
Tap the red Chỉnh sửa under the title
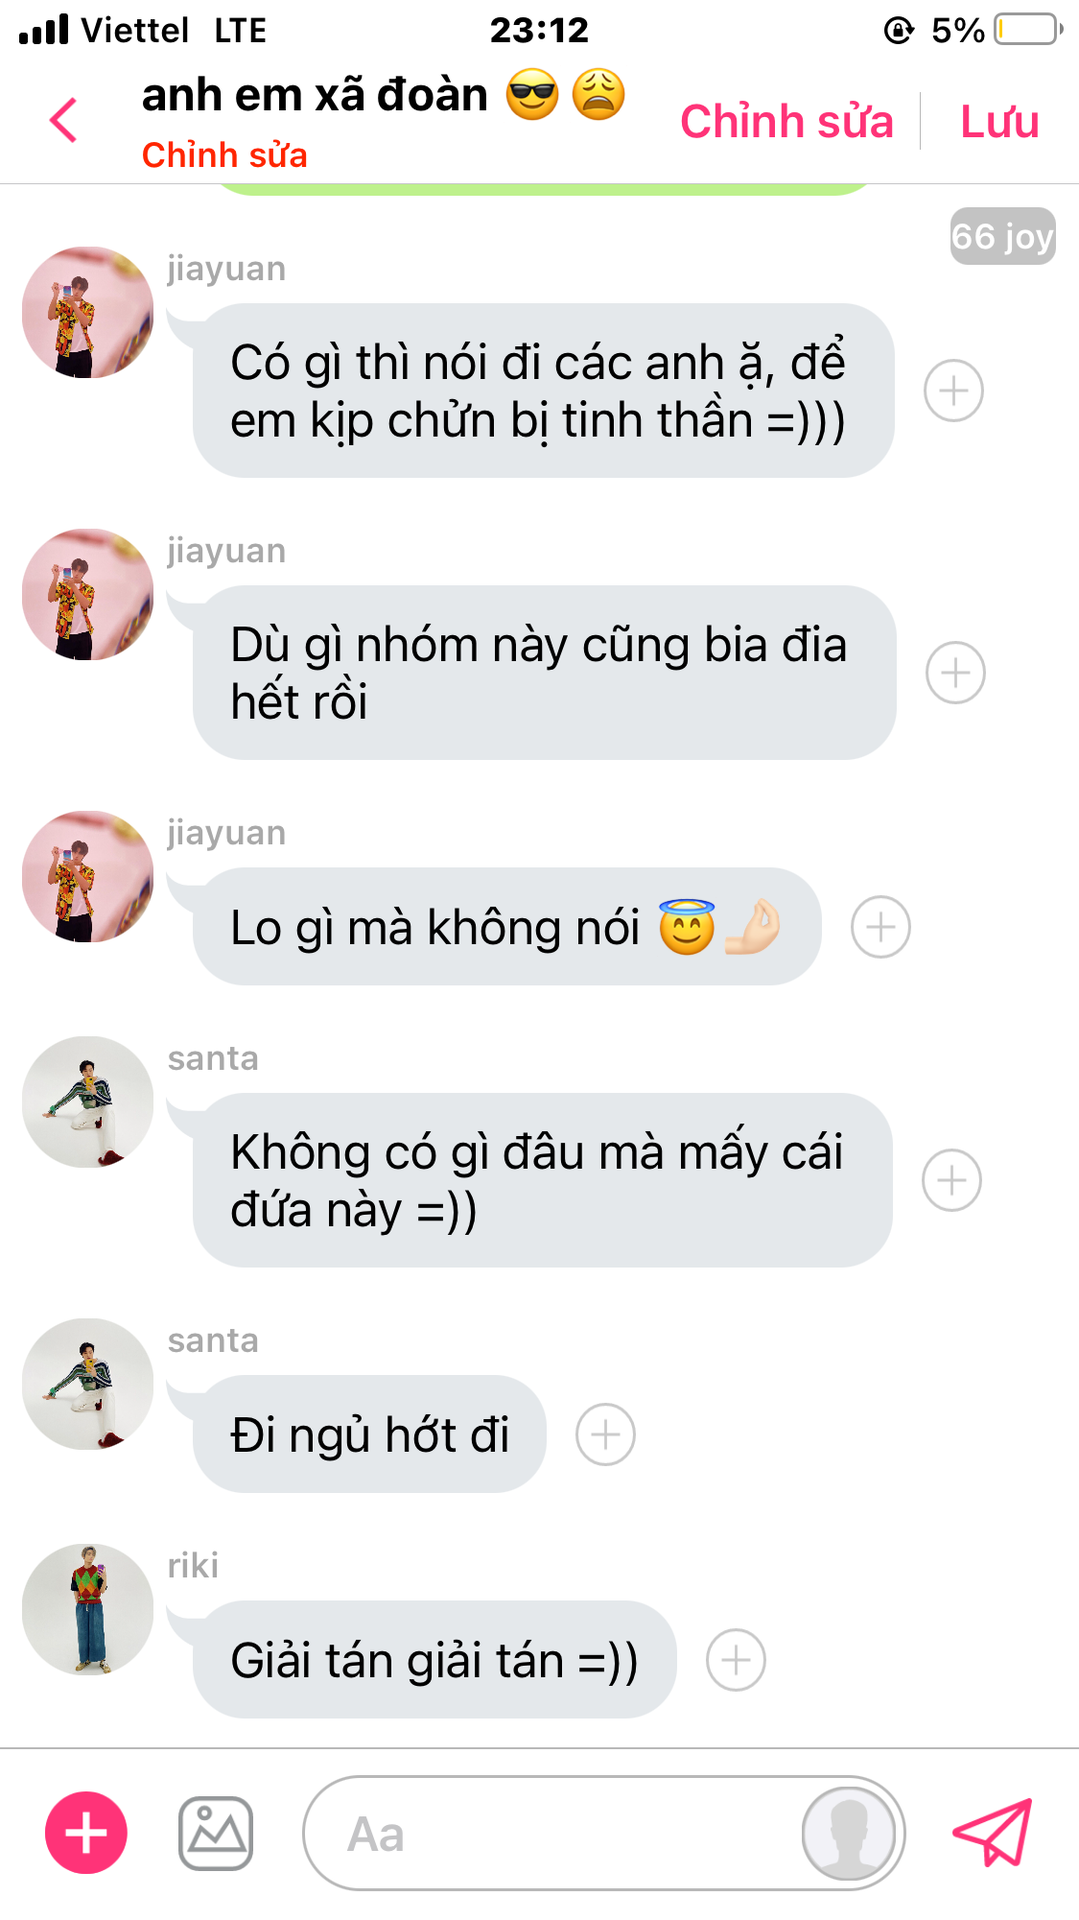coord(224,155)
